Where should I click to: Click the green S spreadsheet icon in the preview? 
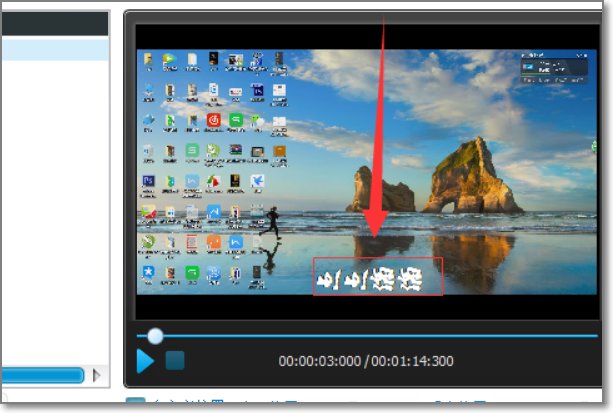coord(192,150)
